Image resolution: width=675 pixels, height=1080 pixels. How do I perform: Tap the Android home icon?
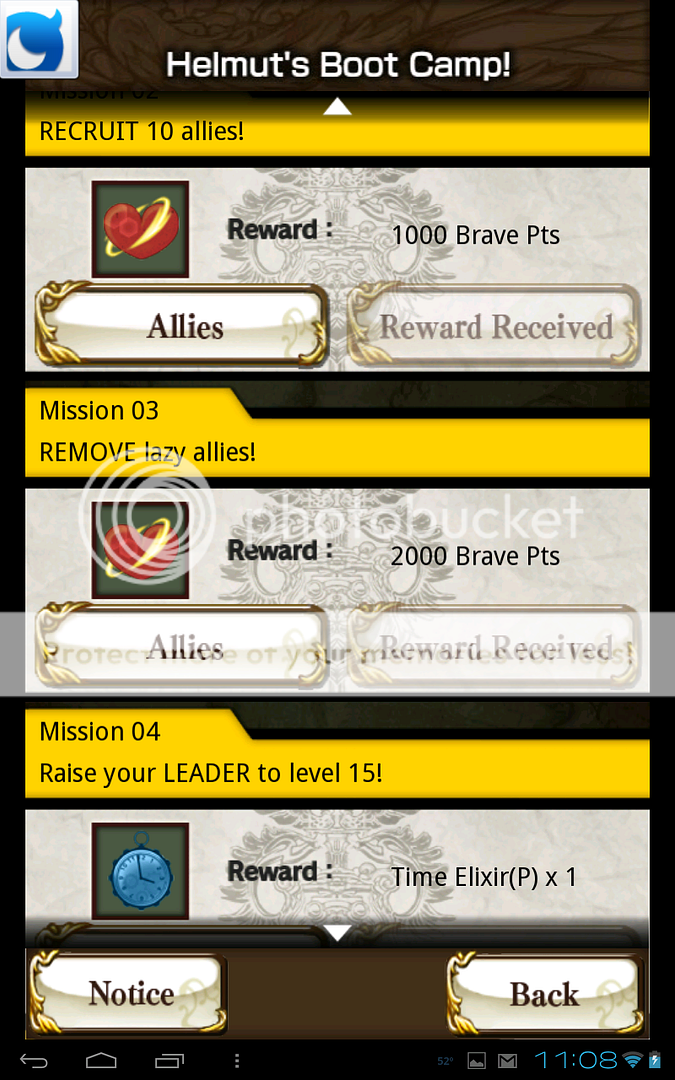101,1060
